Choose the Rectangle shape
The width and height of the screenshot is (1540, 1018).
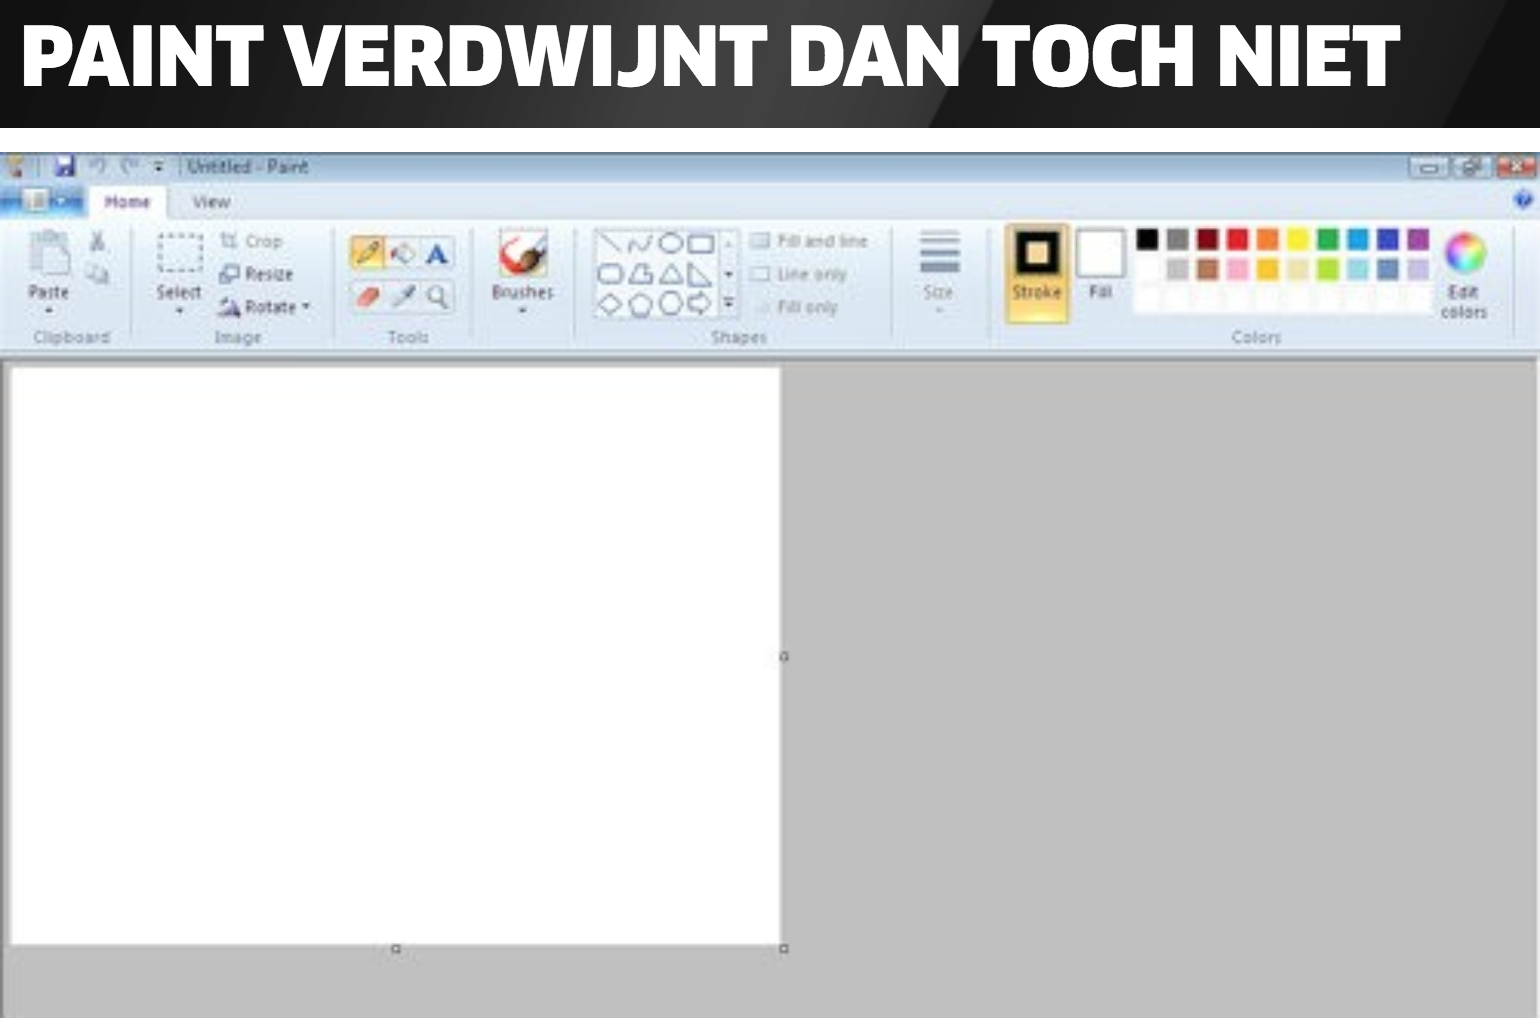click(701, 242)
